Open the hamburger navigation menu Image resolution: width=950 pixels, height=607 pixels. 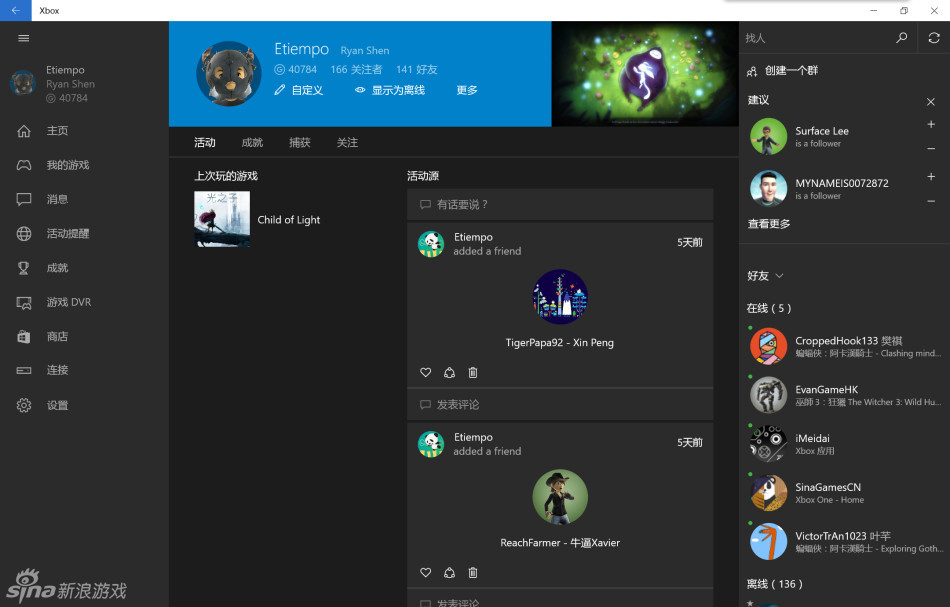click(x=24, y=38)
